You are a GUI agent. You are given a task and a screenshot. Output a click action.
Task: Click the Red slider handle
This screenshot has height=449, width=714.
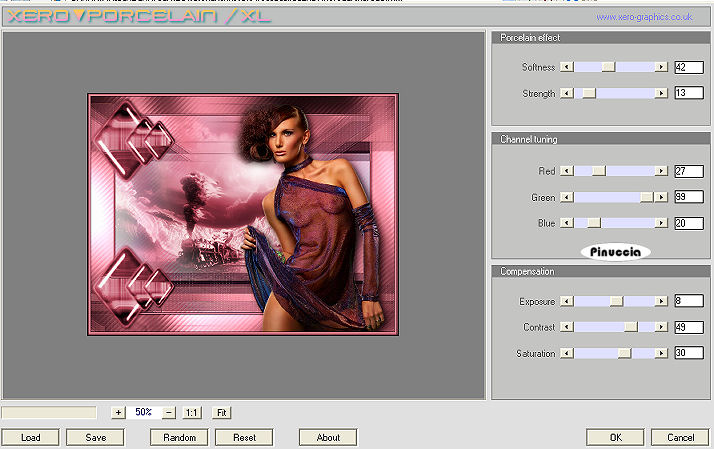coord(599,171)
